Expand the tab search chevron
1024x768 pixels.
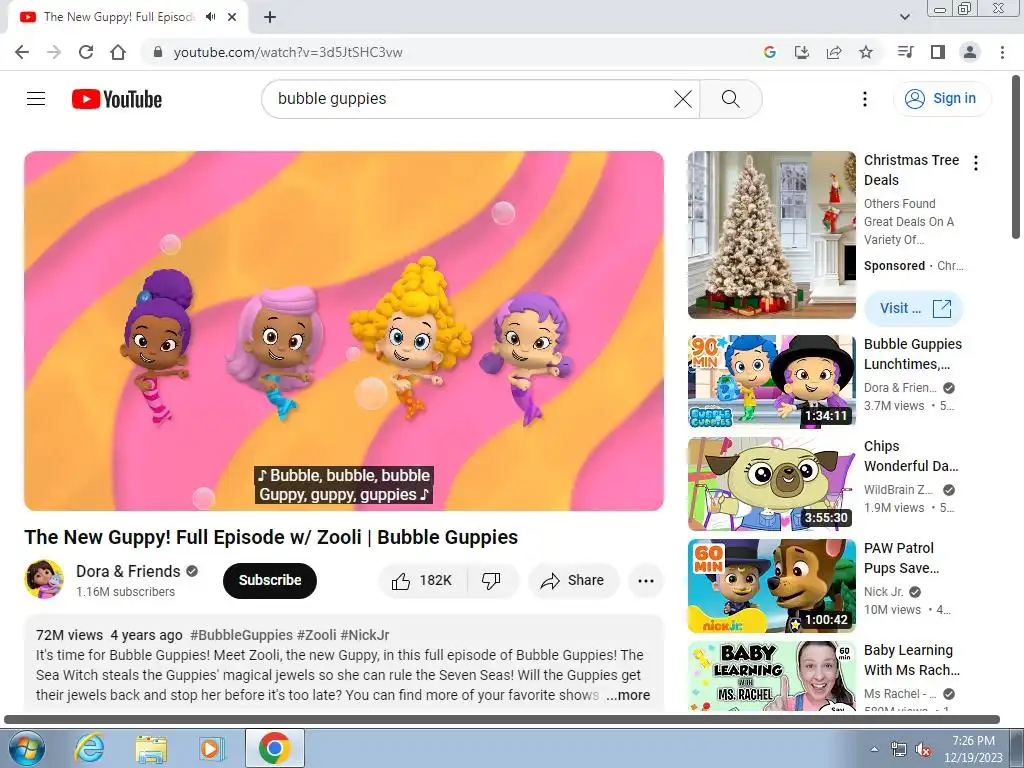[x=904, y=17]
